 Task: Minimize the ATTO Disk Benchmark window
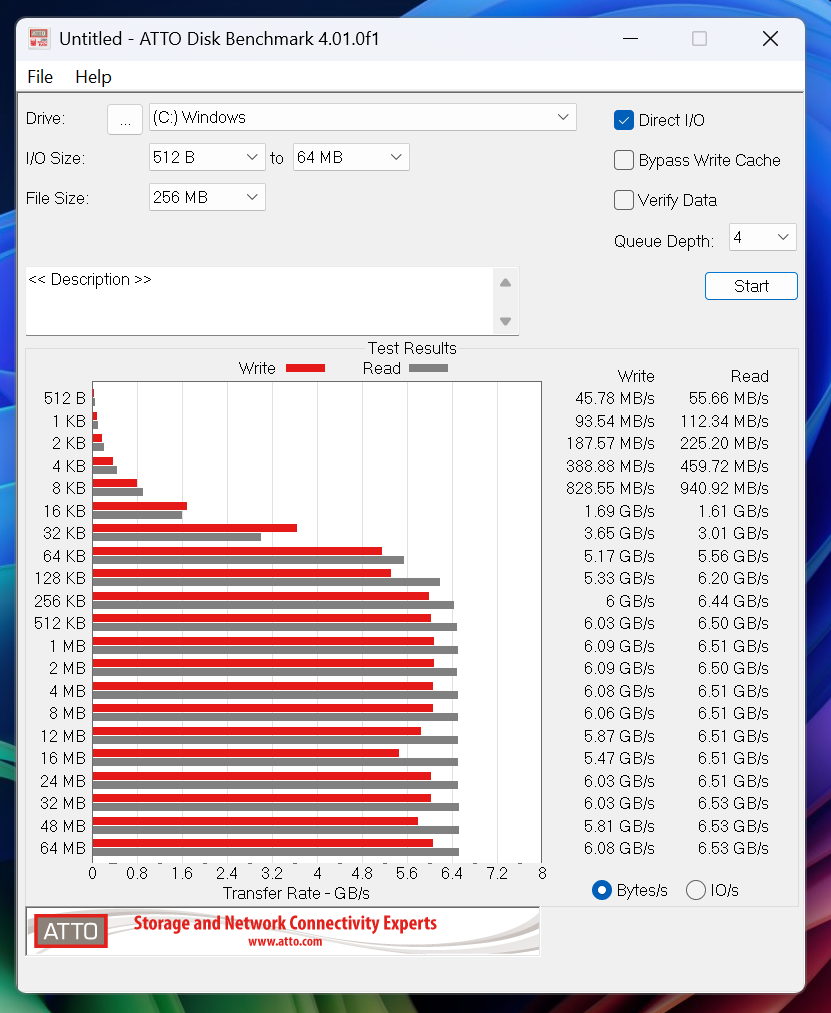tap(630, 39)
